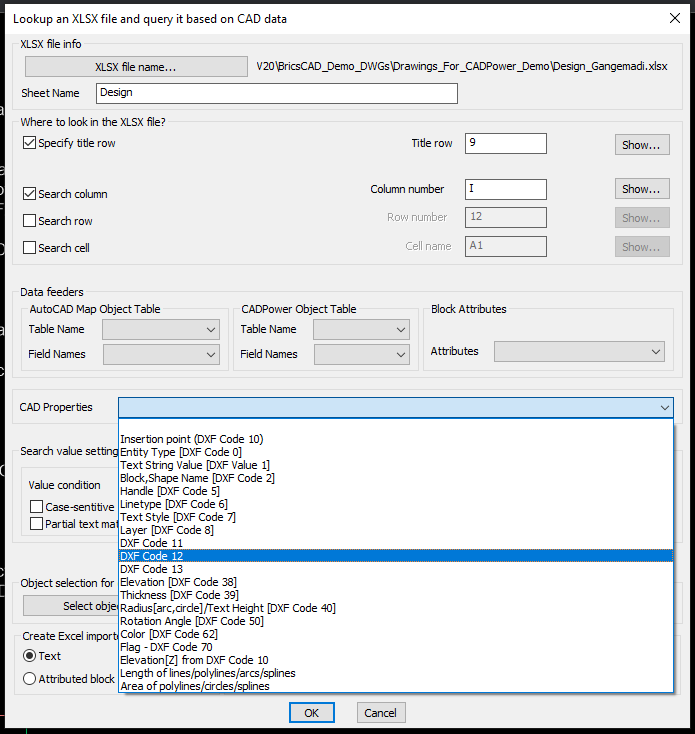Enable the Search cell checkbox
The height and width of the screenshot is (734, 695).
[x=29, y=248]
